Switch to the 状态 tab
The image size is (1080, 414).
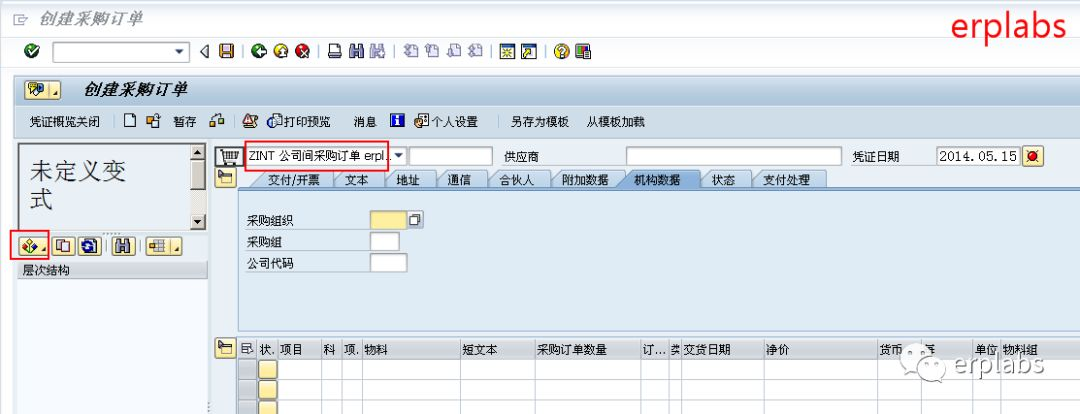(x=723, y=180)
